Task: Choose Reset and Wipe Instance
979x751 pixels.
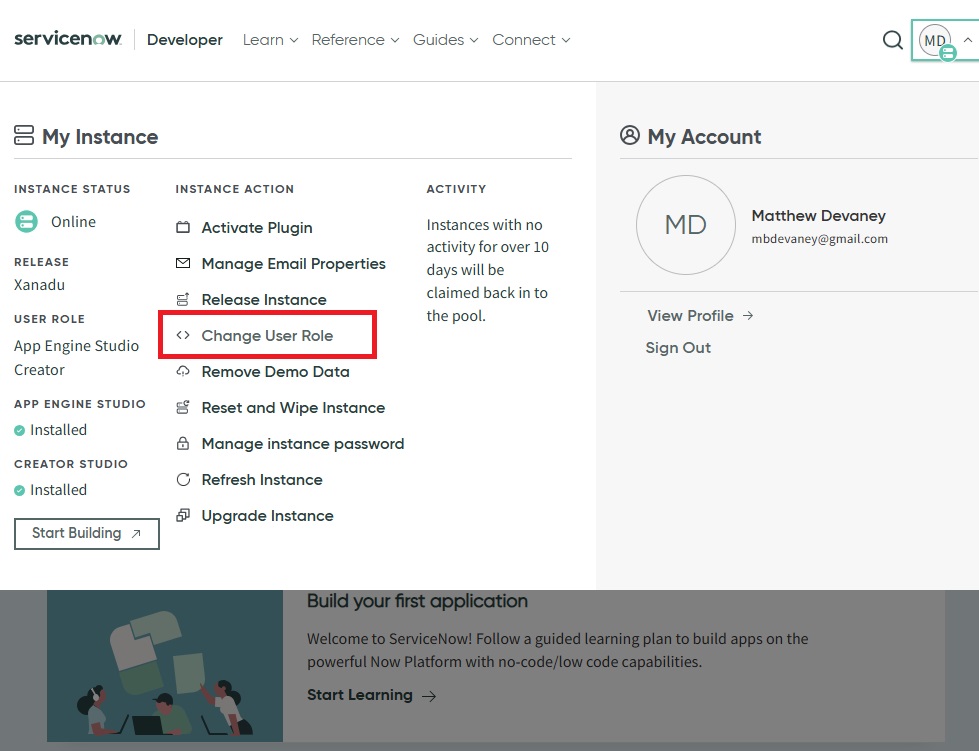Action: [x=293, y=408]
